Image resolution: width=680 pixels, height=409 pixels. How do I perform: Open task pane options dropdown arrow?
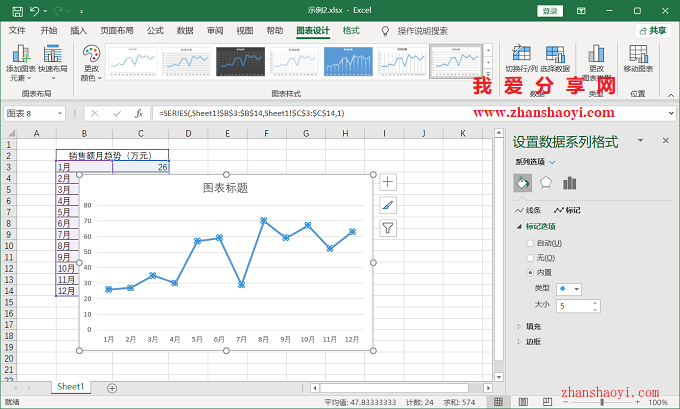coord(640,141)
